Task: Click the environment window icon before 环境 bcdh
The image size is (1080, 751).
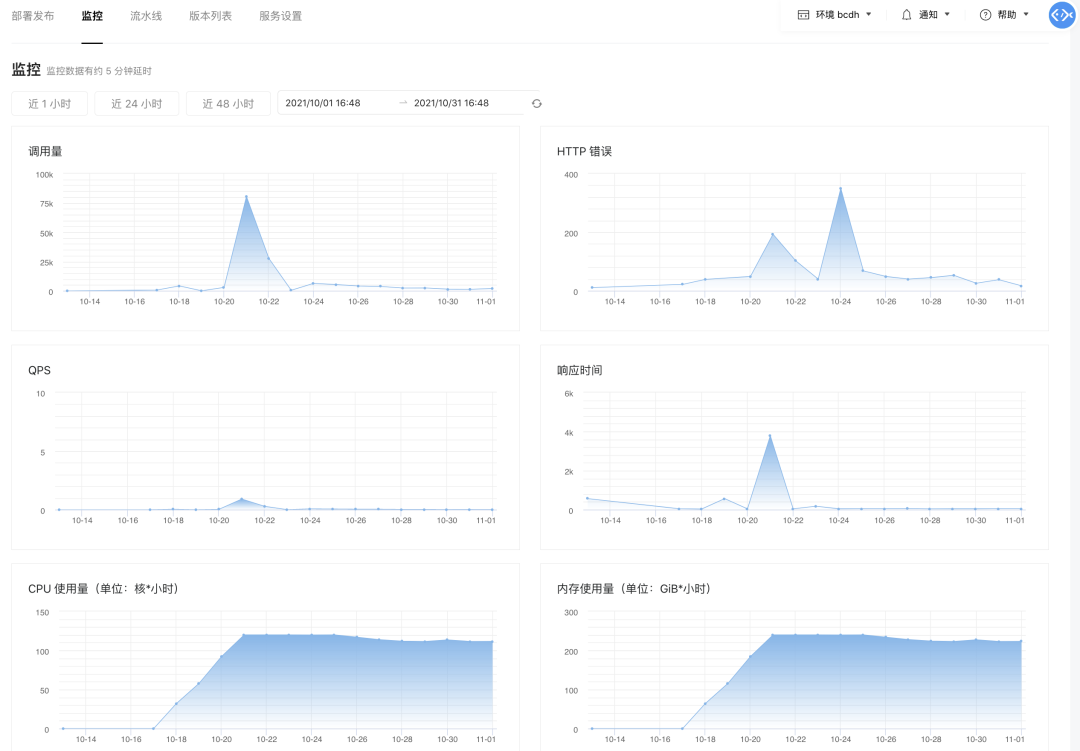Action: [x=803, y=15]
